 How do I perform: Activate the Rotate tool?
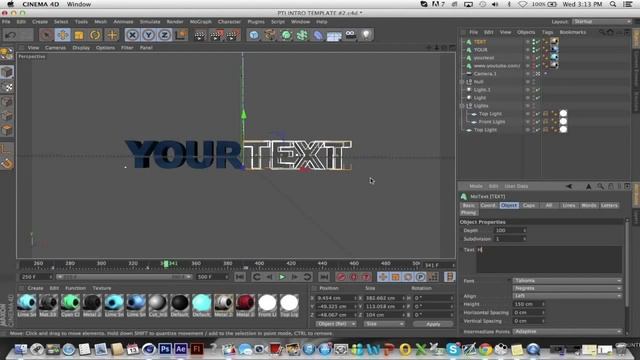95,35
